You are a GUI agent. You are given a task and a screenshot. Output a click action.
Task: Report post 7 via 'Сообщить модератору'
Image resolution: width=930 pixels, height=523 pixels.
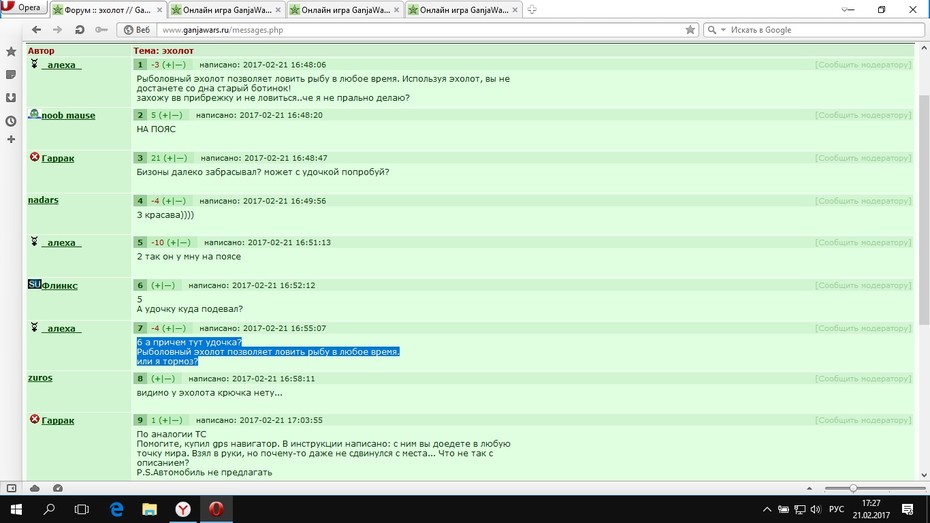click(863, 329)
